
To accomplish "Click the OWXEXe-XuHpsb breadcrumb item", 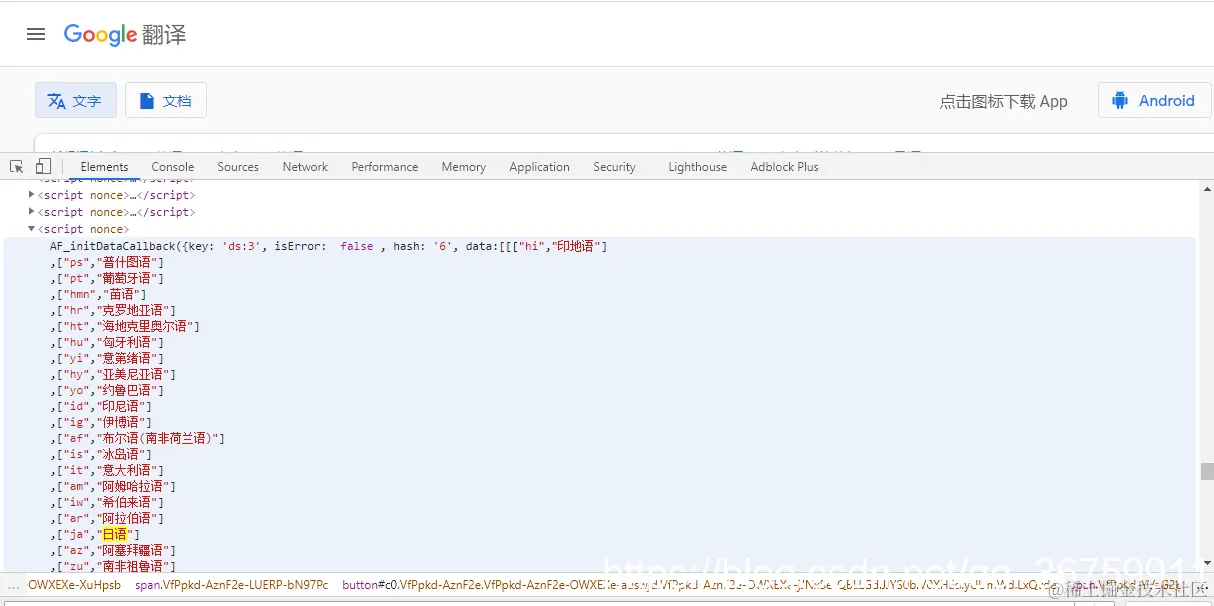I will pyautogui.click(x=74, y=585).
